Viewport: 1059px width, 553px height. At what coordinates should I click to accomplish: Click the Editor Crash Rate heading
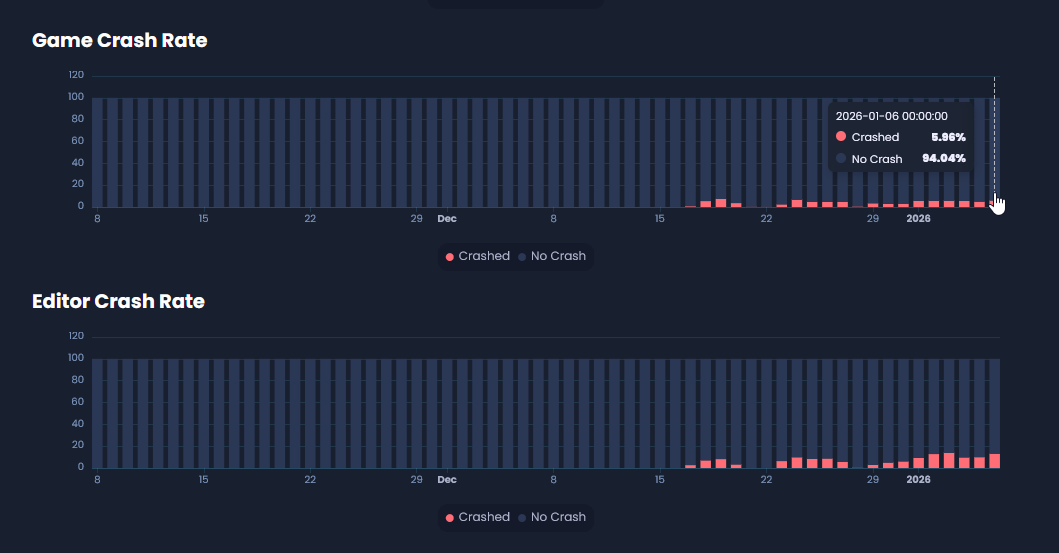[118, 301]
